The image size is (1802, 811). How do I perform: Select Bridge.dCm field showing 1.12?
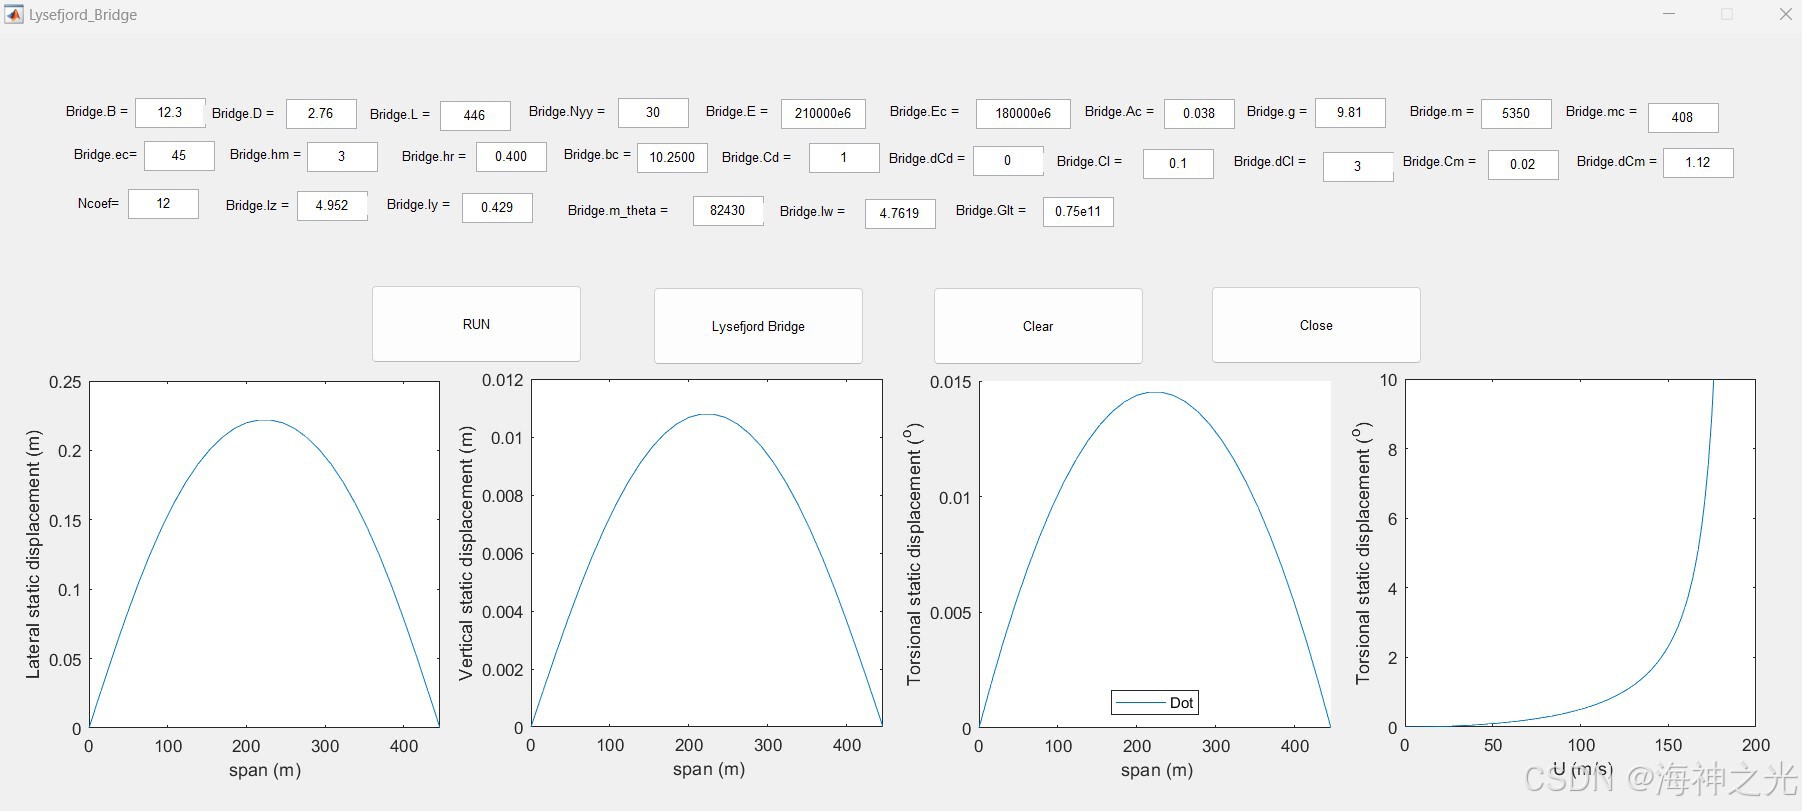click(x=1698, y=162)
